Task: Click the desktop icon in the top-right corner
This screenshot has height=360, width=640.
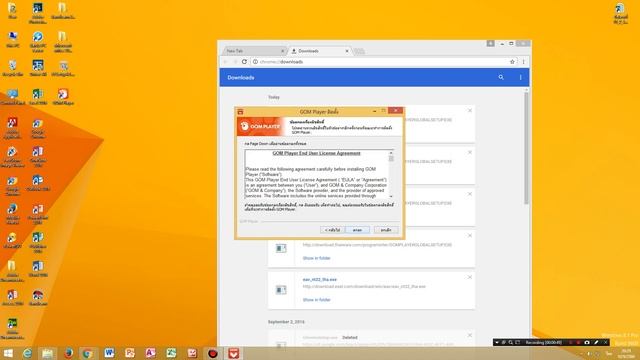Action: point(620,12)
